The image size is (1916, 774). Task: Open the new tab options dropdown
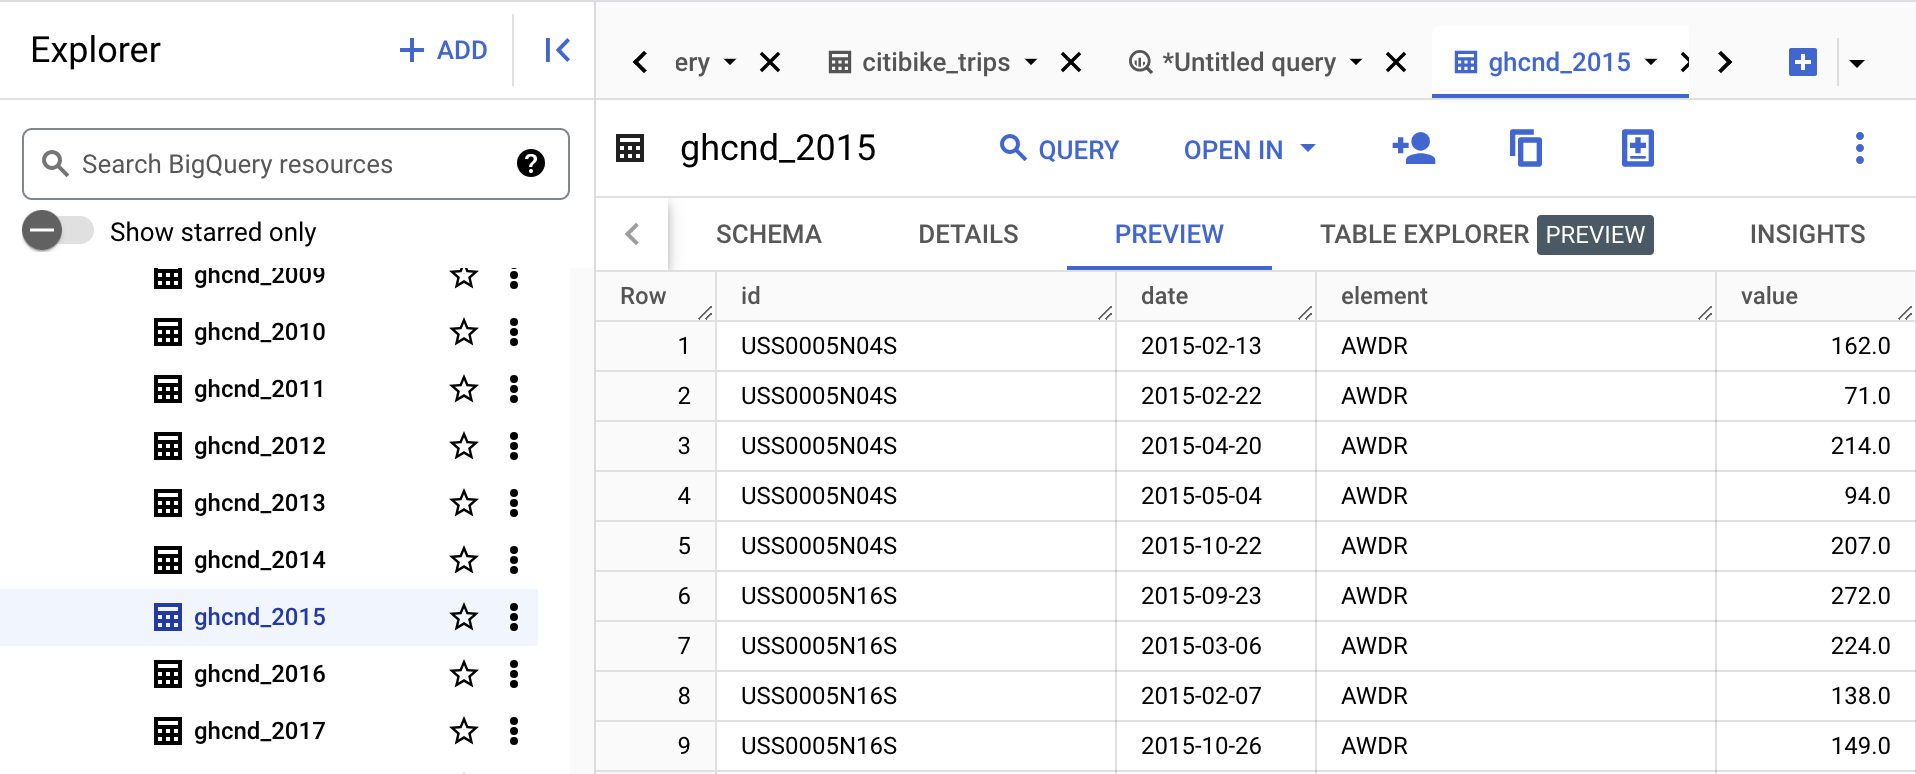point(1857,63)
